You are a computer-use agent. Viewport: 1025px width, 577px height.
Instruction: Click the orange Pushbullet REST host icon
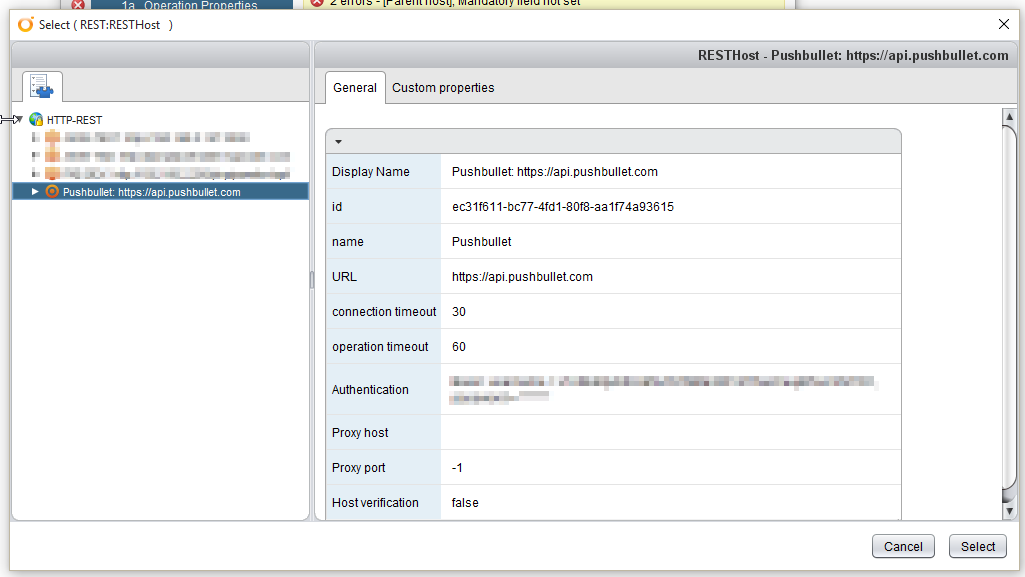[52, 191]
